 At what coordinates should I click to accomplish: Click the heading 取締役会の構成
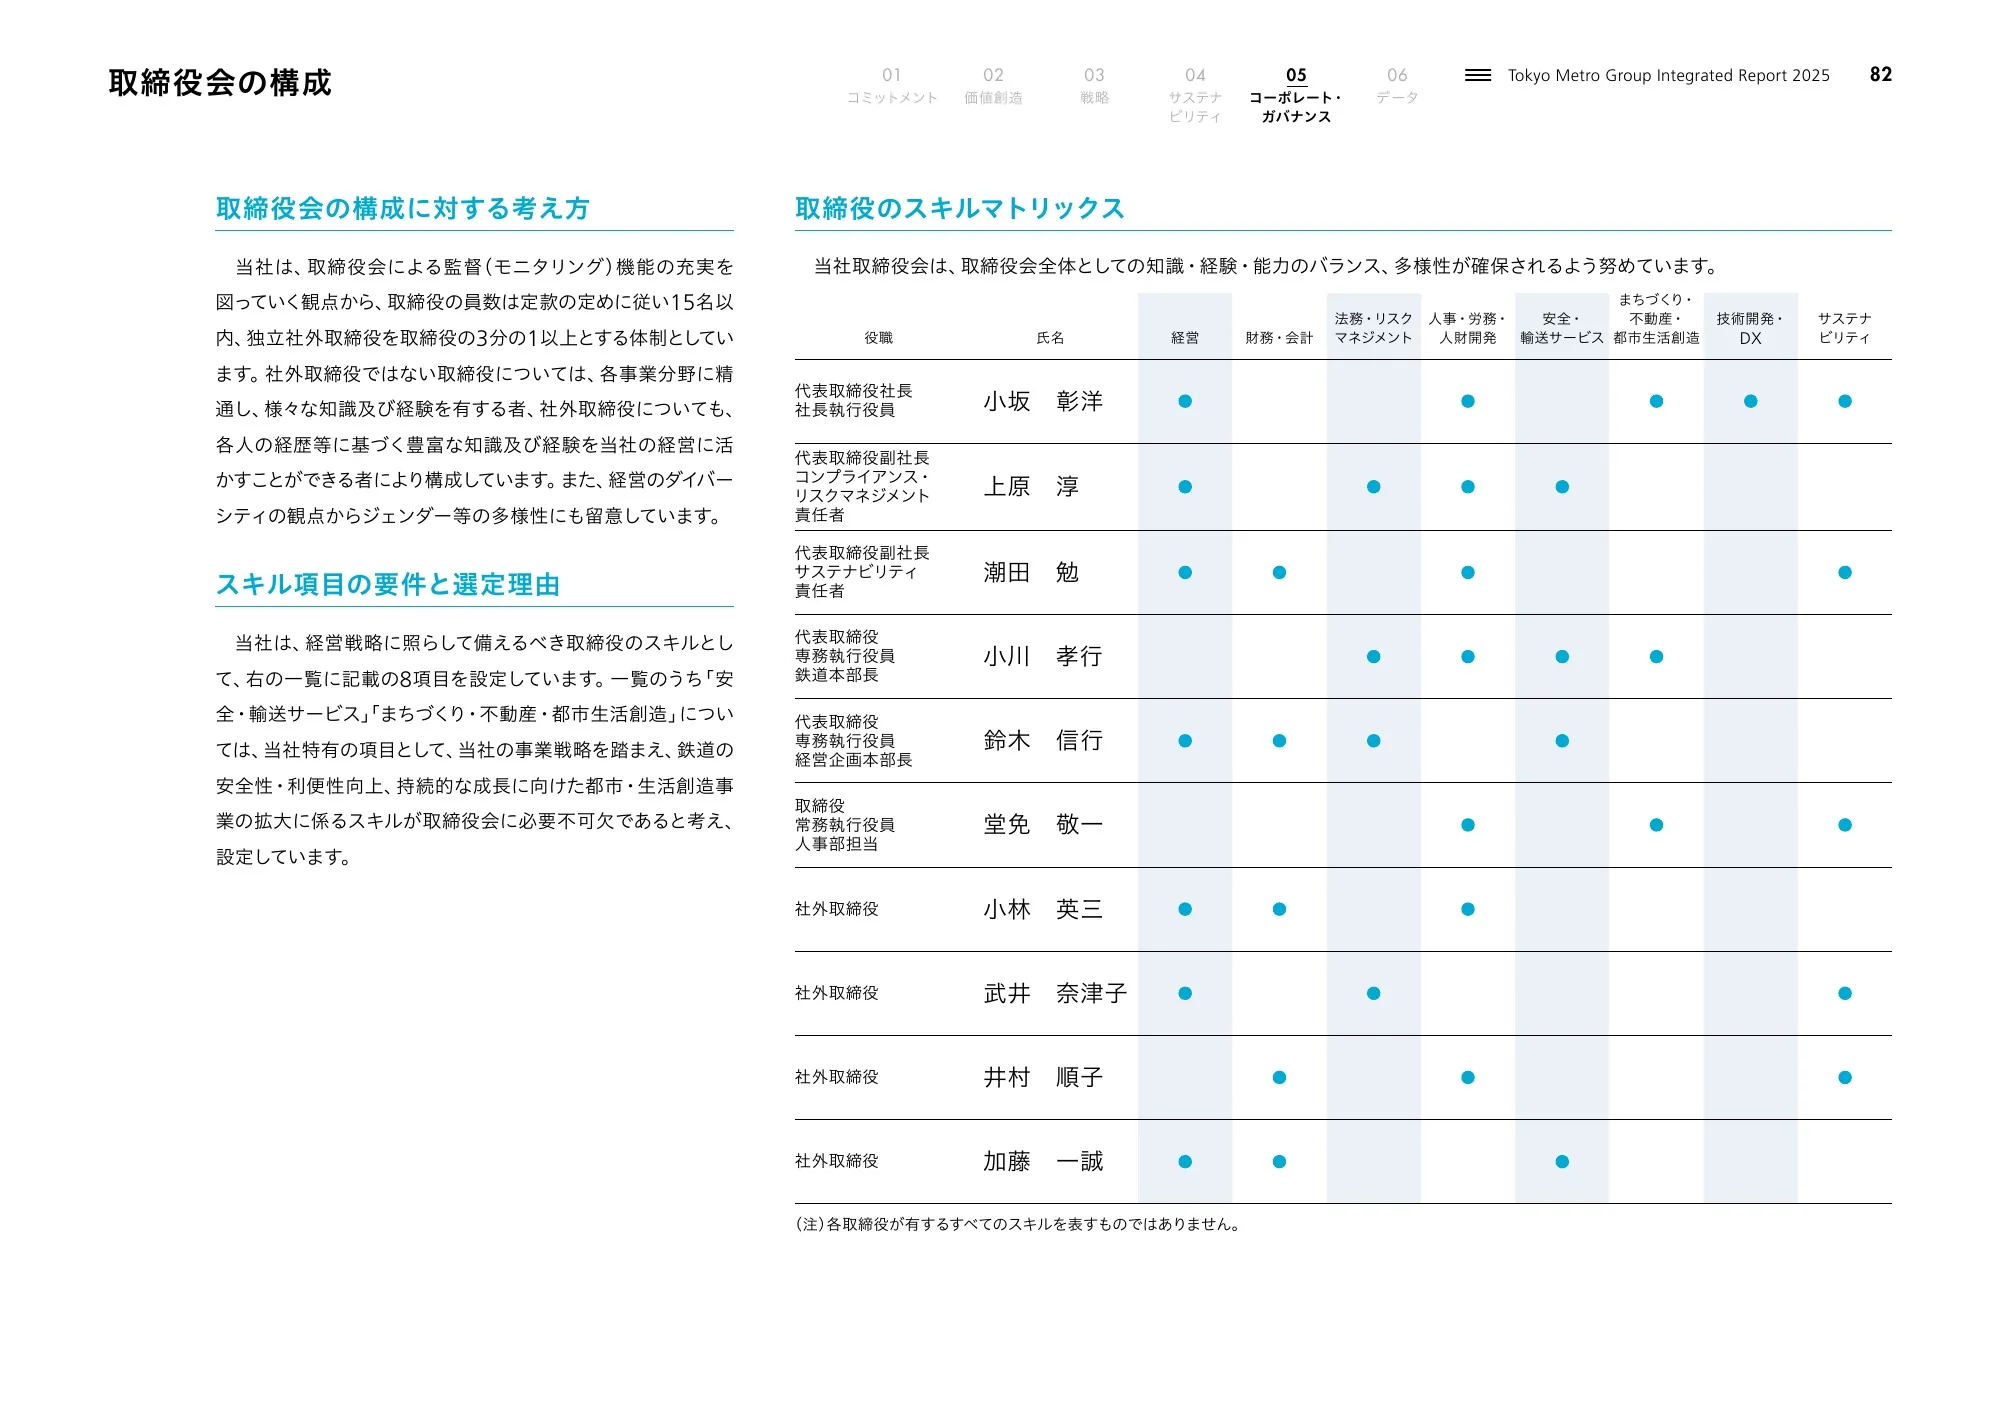[220, 82]
